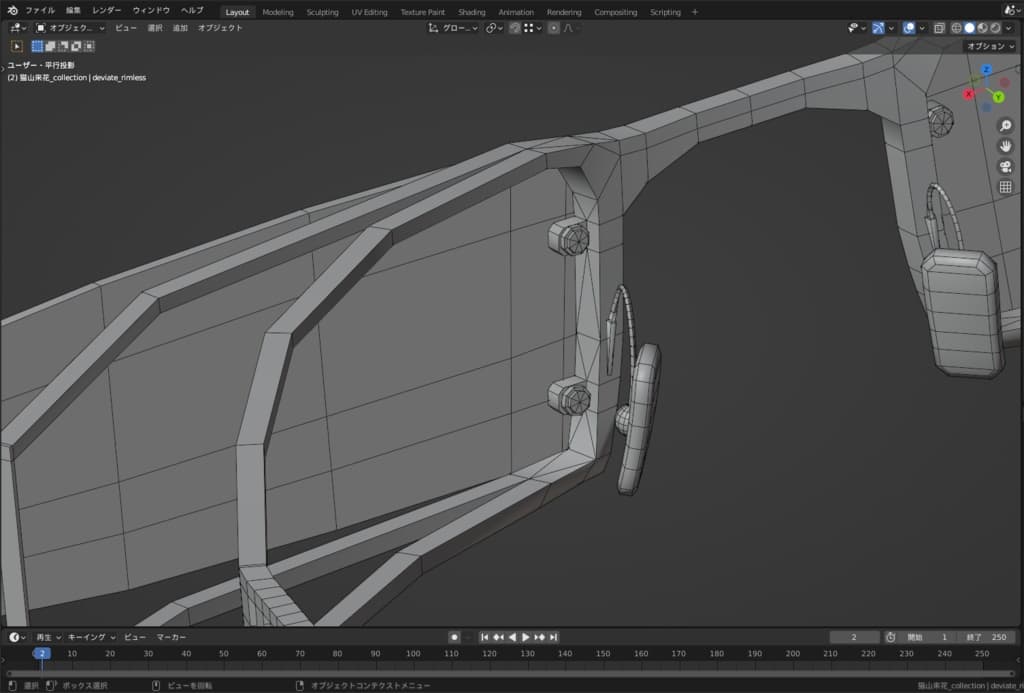Screen dimensions: 1024x693
Task: Open the ファイル menu
Action: 40,10
